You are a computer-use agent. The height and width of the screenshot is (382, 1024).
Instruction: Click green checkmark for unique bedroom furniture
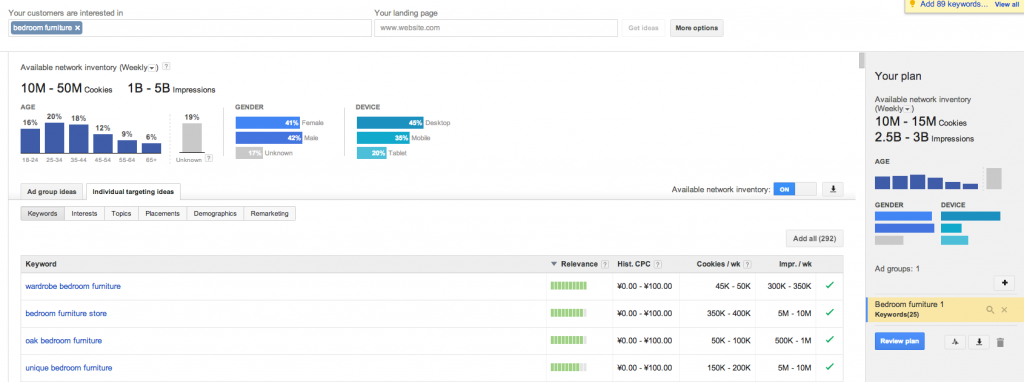tap(829, 367)
